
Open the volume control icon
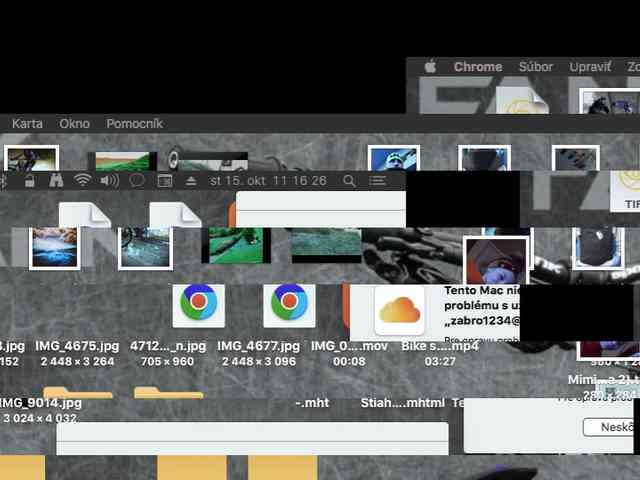coord(109,181)
